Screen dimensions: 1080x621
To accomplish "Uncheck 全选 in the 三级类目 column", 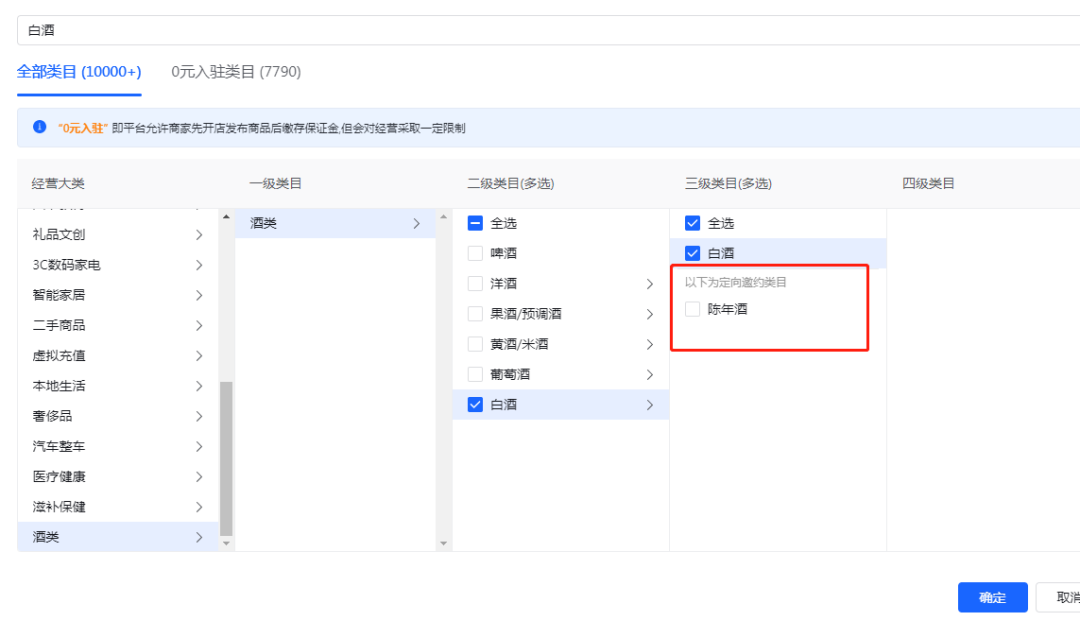I will (691, 223).
